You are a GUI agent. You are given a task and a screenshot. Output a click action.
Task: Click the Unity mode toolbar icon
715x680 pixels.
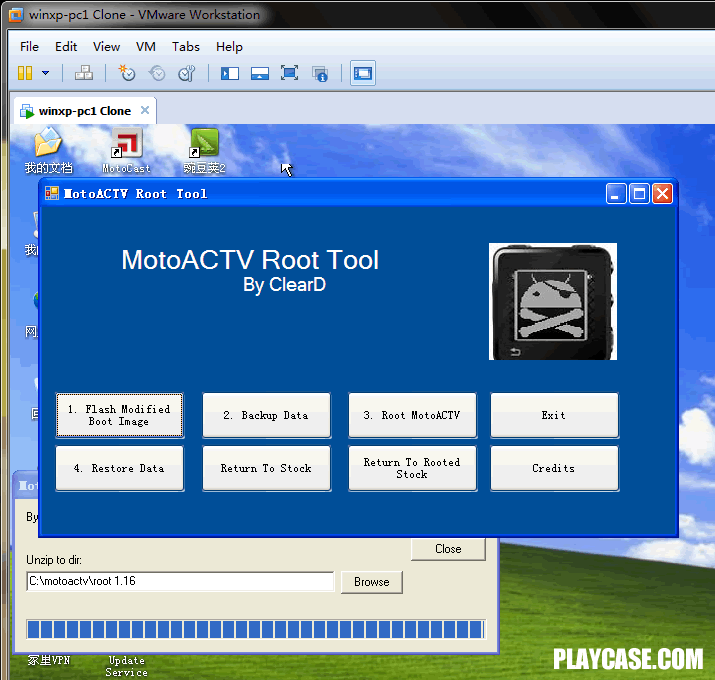(x=320, y=73)
